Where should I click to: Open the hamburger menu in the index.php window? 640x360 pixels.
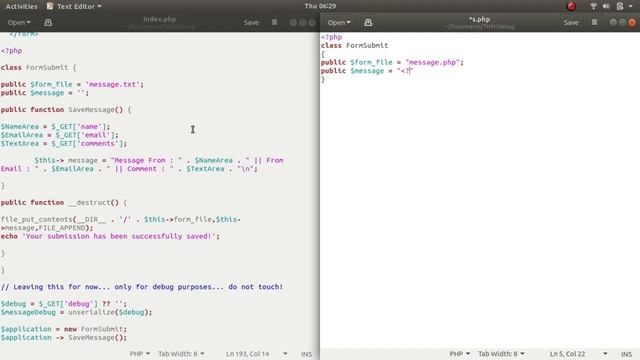274,22
